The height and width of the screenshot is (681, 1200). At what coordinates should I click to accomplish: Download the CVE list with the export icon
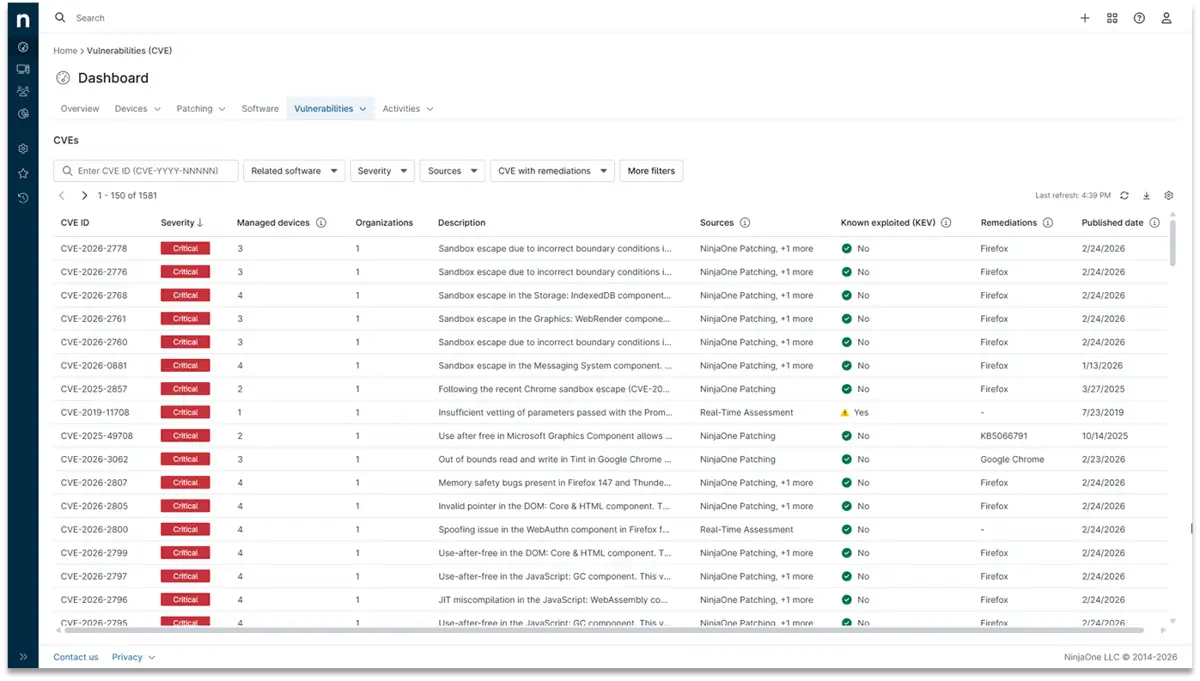[x=1147, y=196]
